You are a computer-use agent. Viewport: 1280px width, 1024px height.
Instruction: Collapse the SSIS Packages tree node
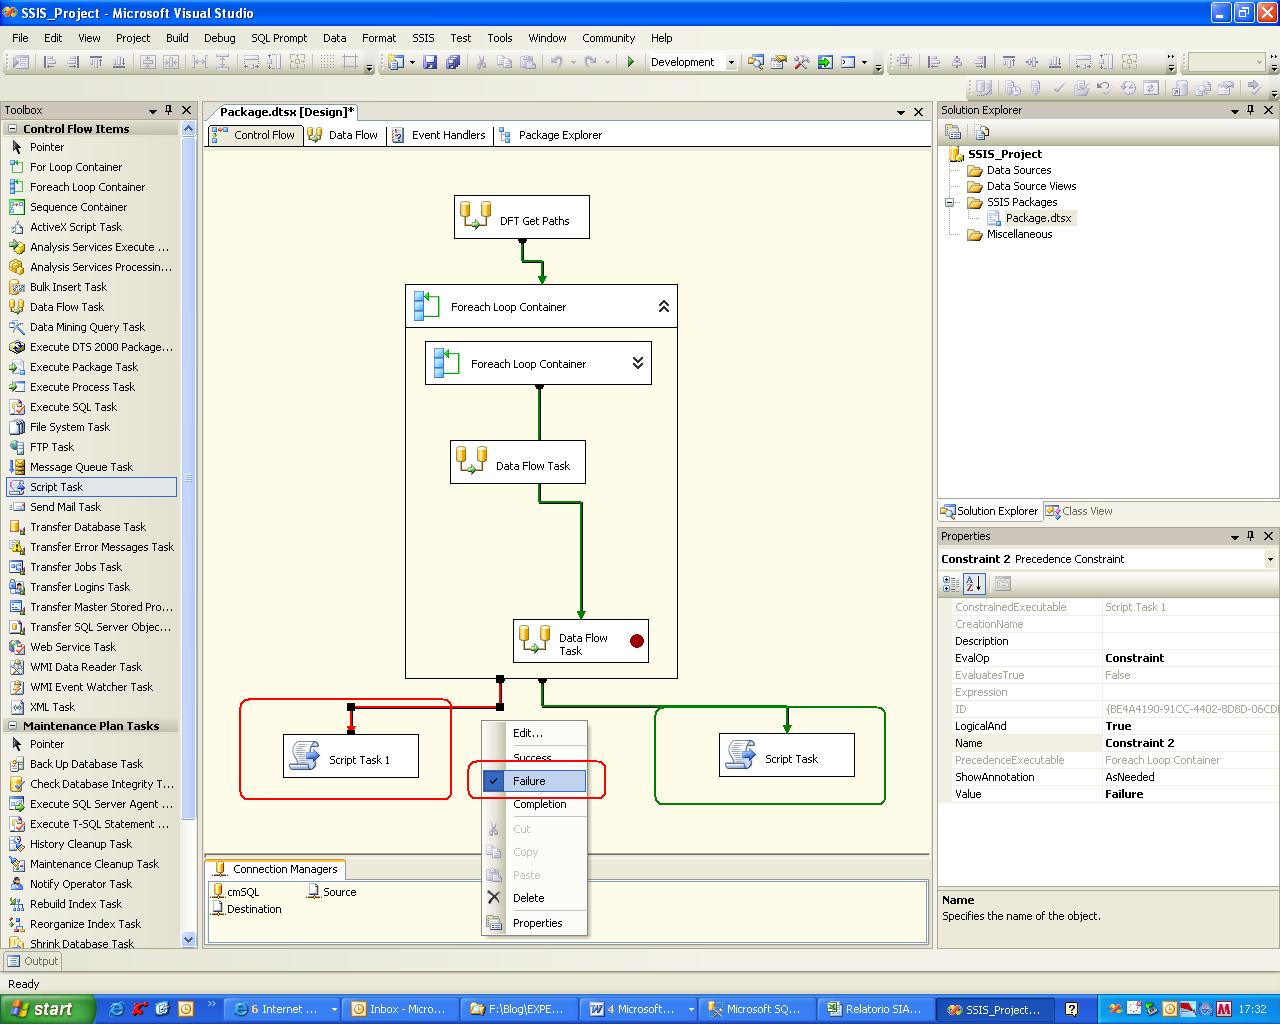(x=949, y=202)
